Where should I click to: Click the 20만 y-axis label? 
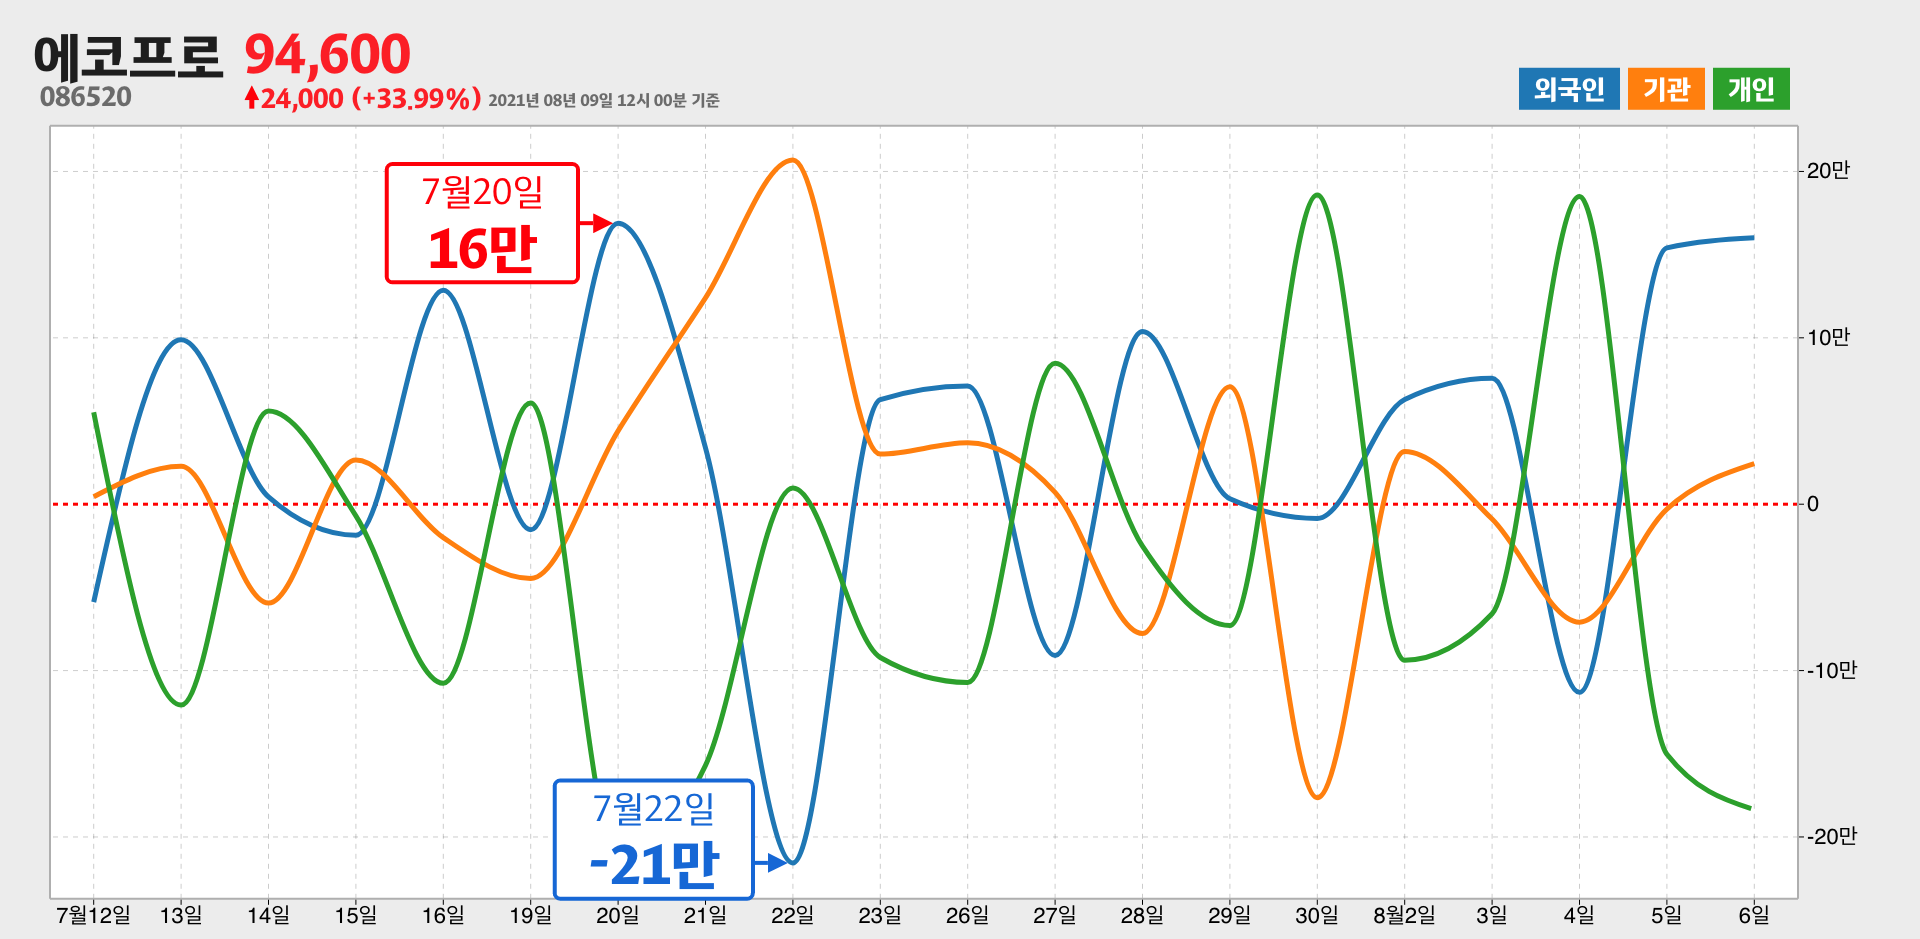point(1828,171)
